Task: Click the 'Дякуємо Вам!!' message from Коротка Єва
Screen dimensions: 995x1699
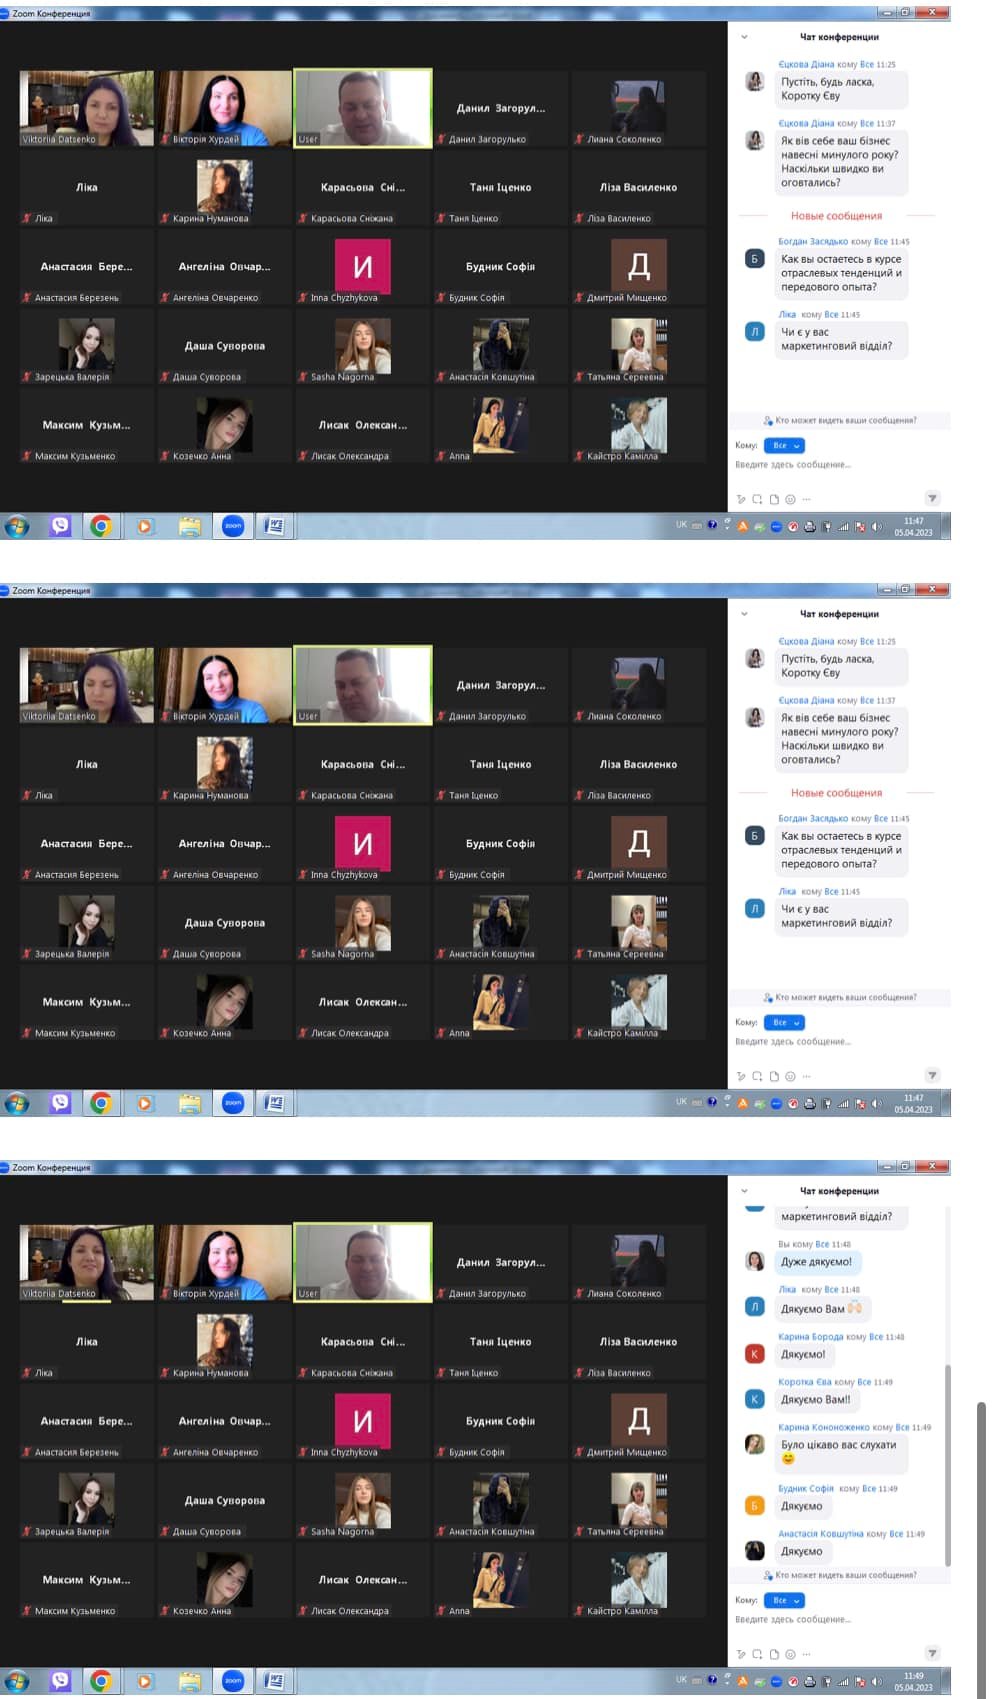Action: (x=816, y=1400)
